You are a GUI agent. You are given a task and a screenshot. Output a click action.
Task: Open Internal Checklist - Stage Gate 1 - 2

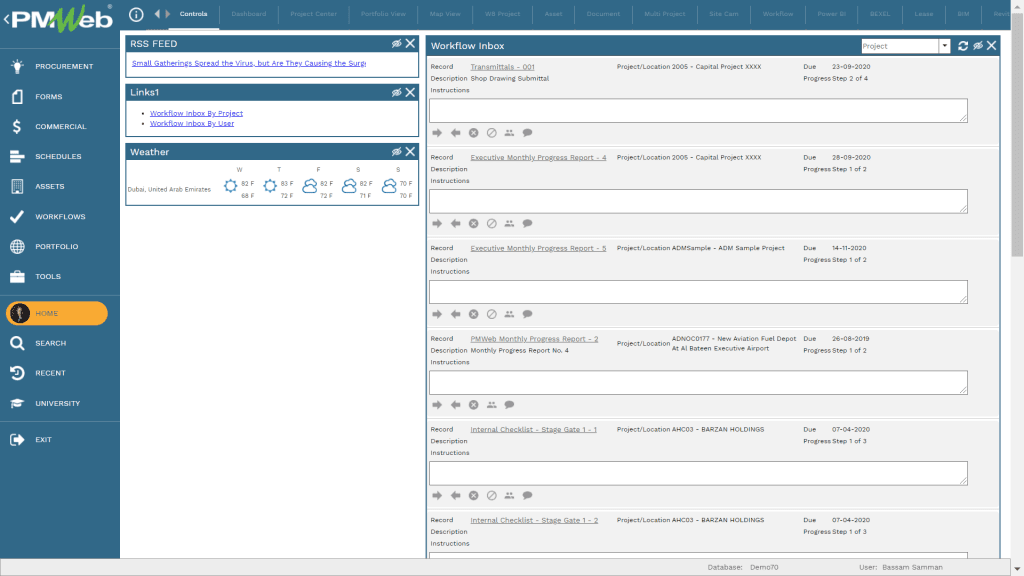[534, 520]
